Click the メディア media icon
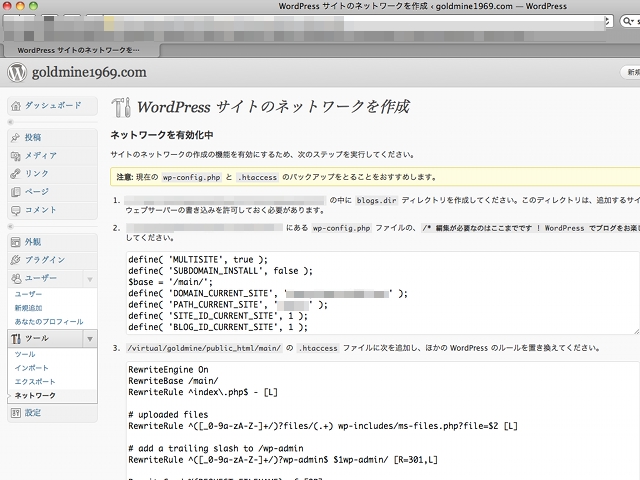The image size is (640, 480). click(x=16, y=156)
